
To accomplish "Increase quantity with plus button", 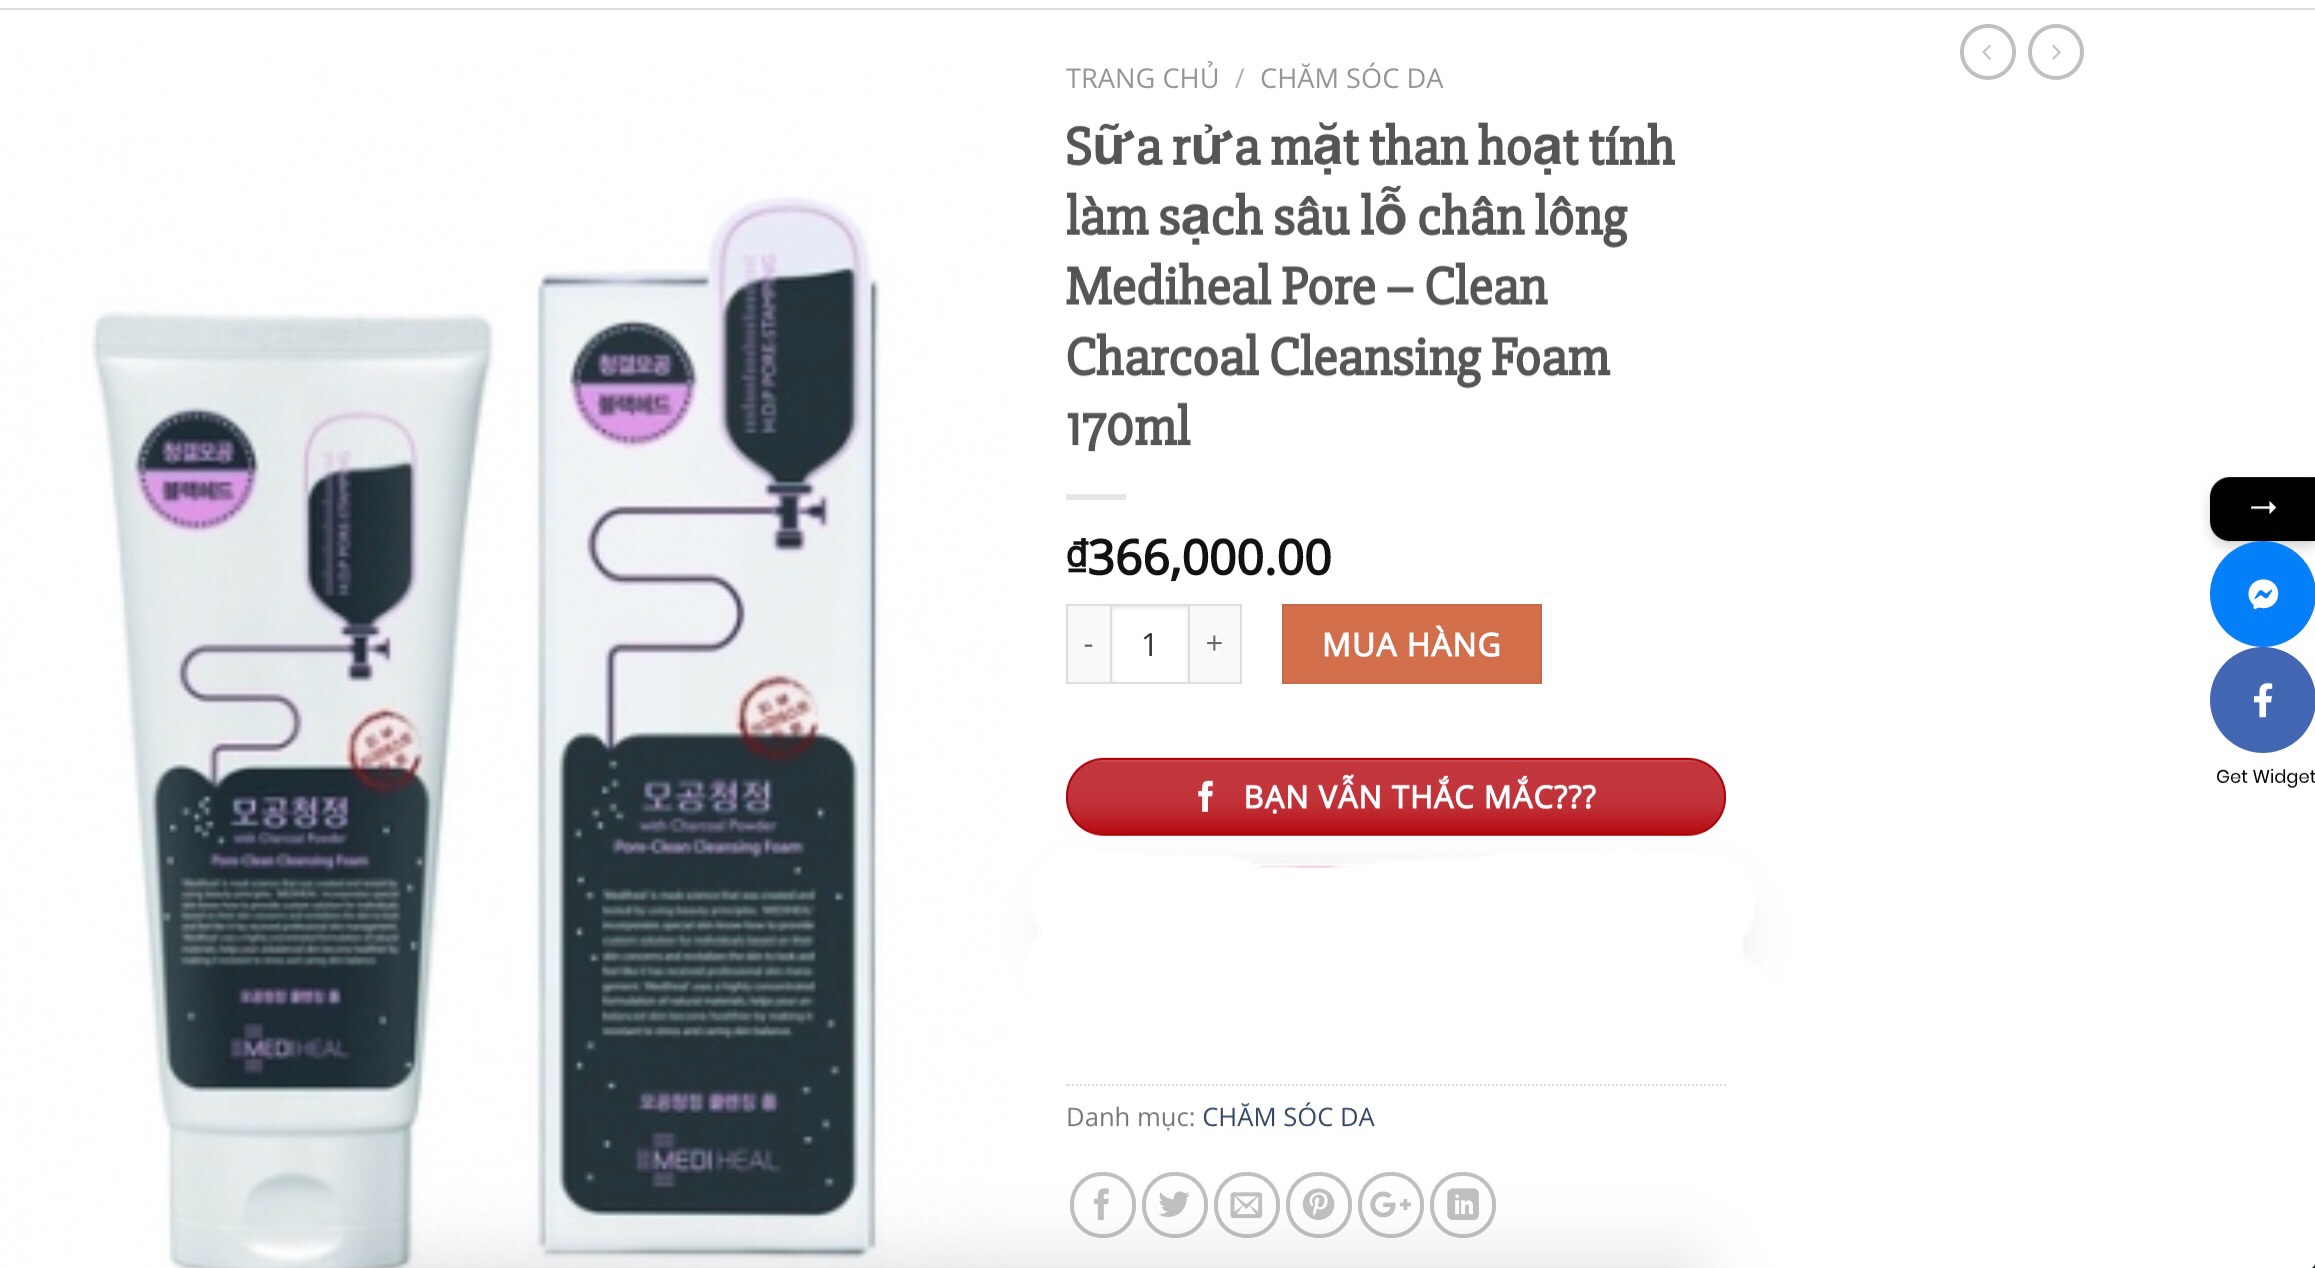I will (1214, 644).
